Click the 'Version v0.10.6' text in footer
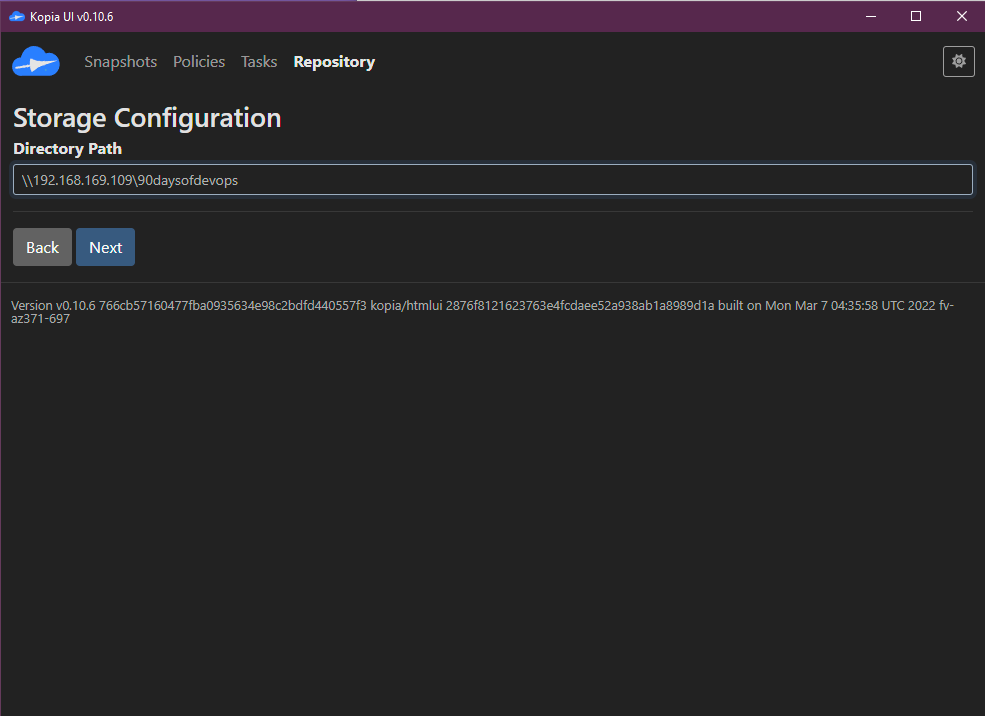This screenshot has height=716, width=985. (x=53, y=306)
